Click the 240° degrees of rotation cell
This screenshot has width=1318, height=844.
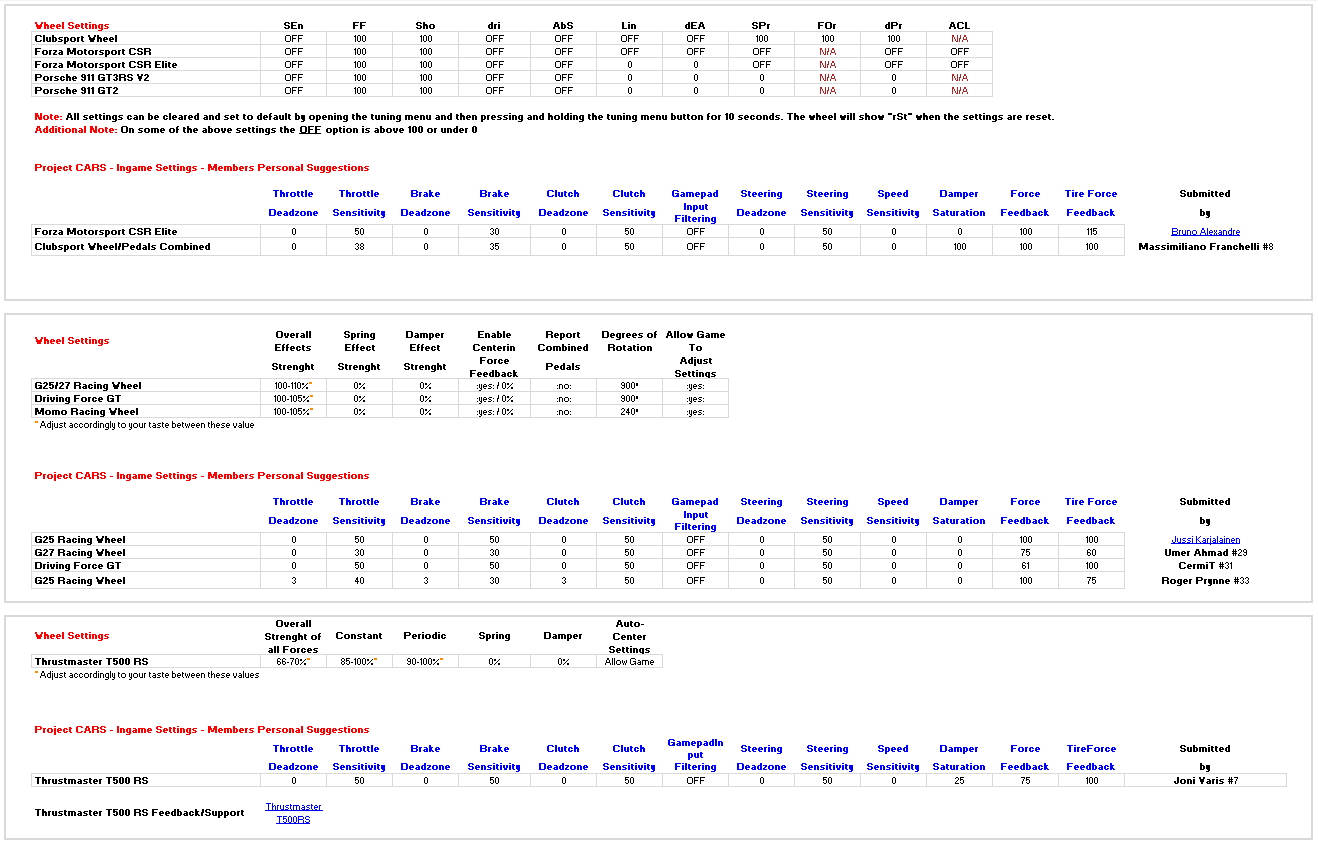(x=629, y=412)
